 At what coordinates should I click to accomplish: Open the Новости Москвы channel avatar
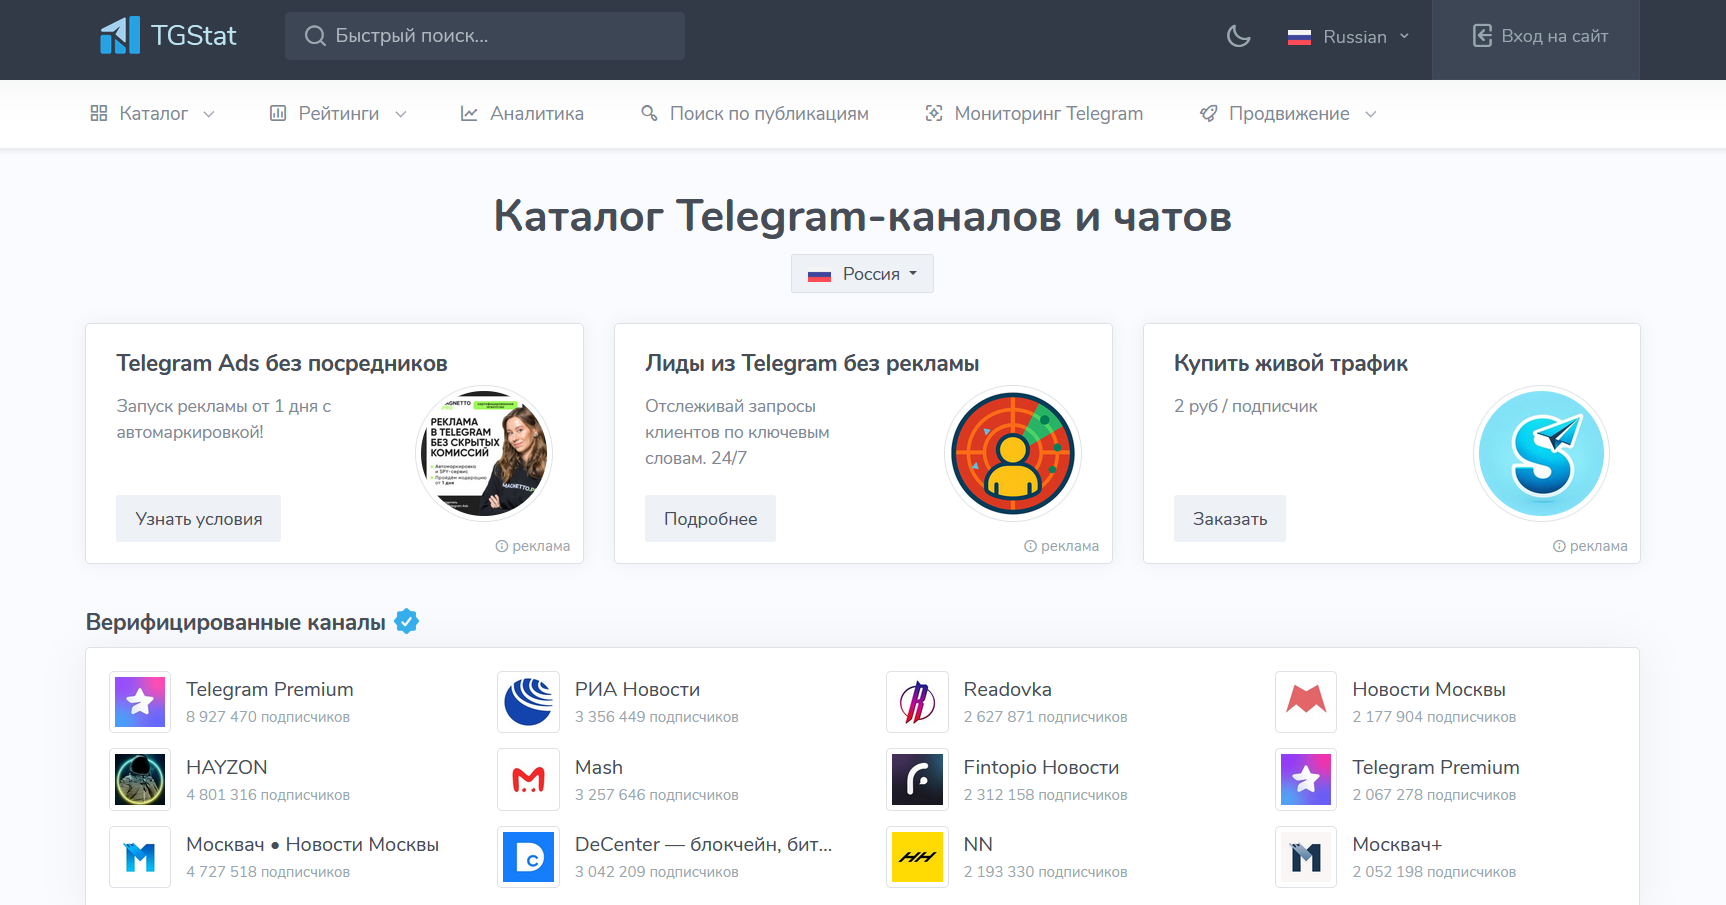pyautogui.click(x=1306, y=702)
